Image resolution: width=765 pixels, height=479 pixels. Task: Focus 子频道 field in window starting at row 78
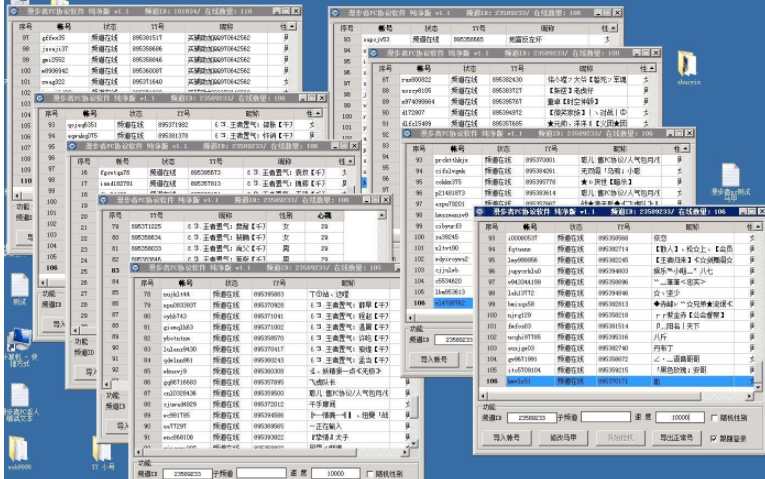(262, 473)
